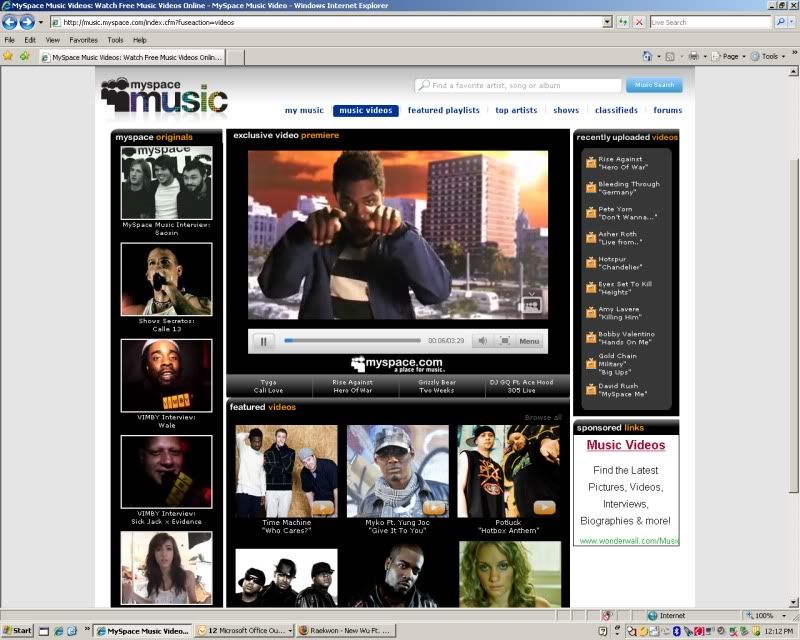Click the Add to Favorites icon
This screenshot has height=640, width=800.
tap(24, 56)
